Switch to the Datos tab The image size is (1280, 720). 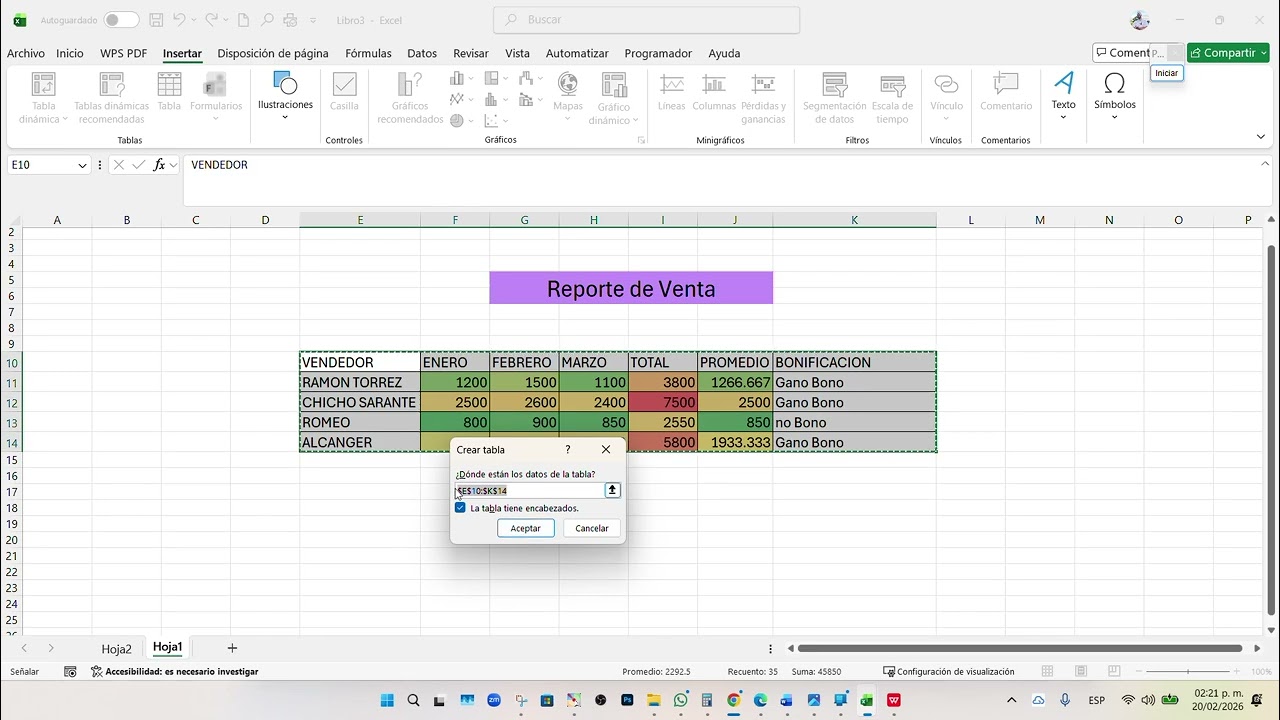coord(422,54)
